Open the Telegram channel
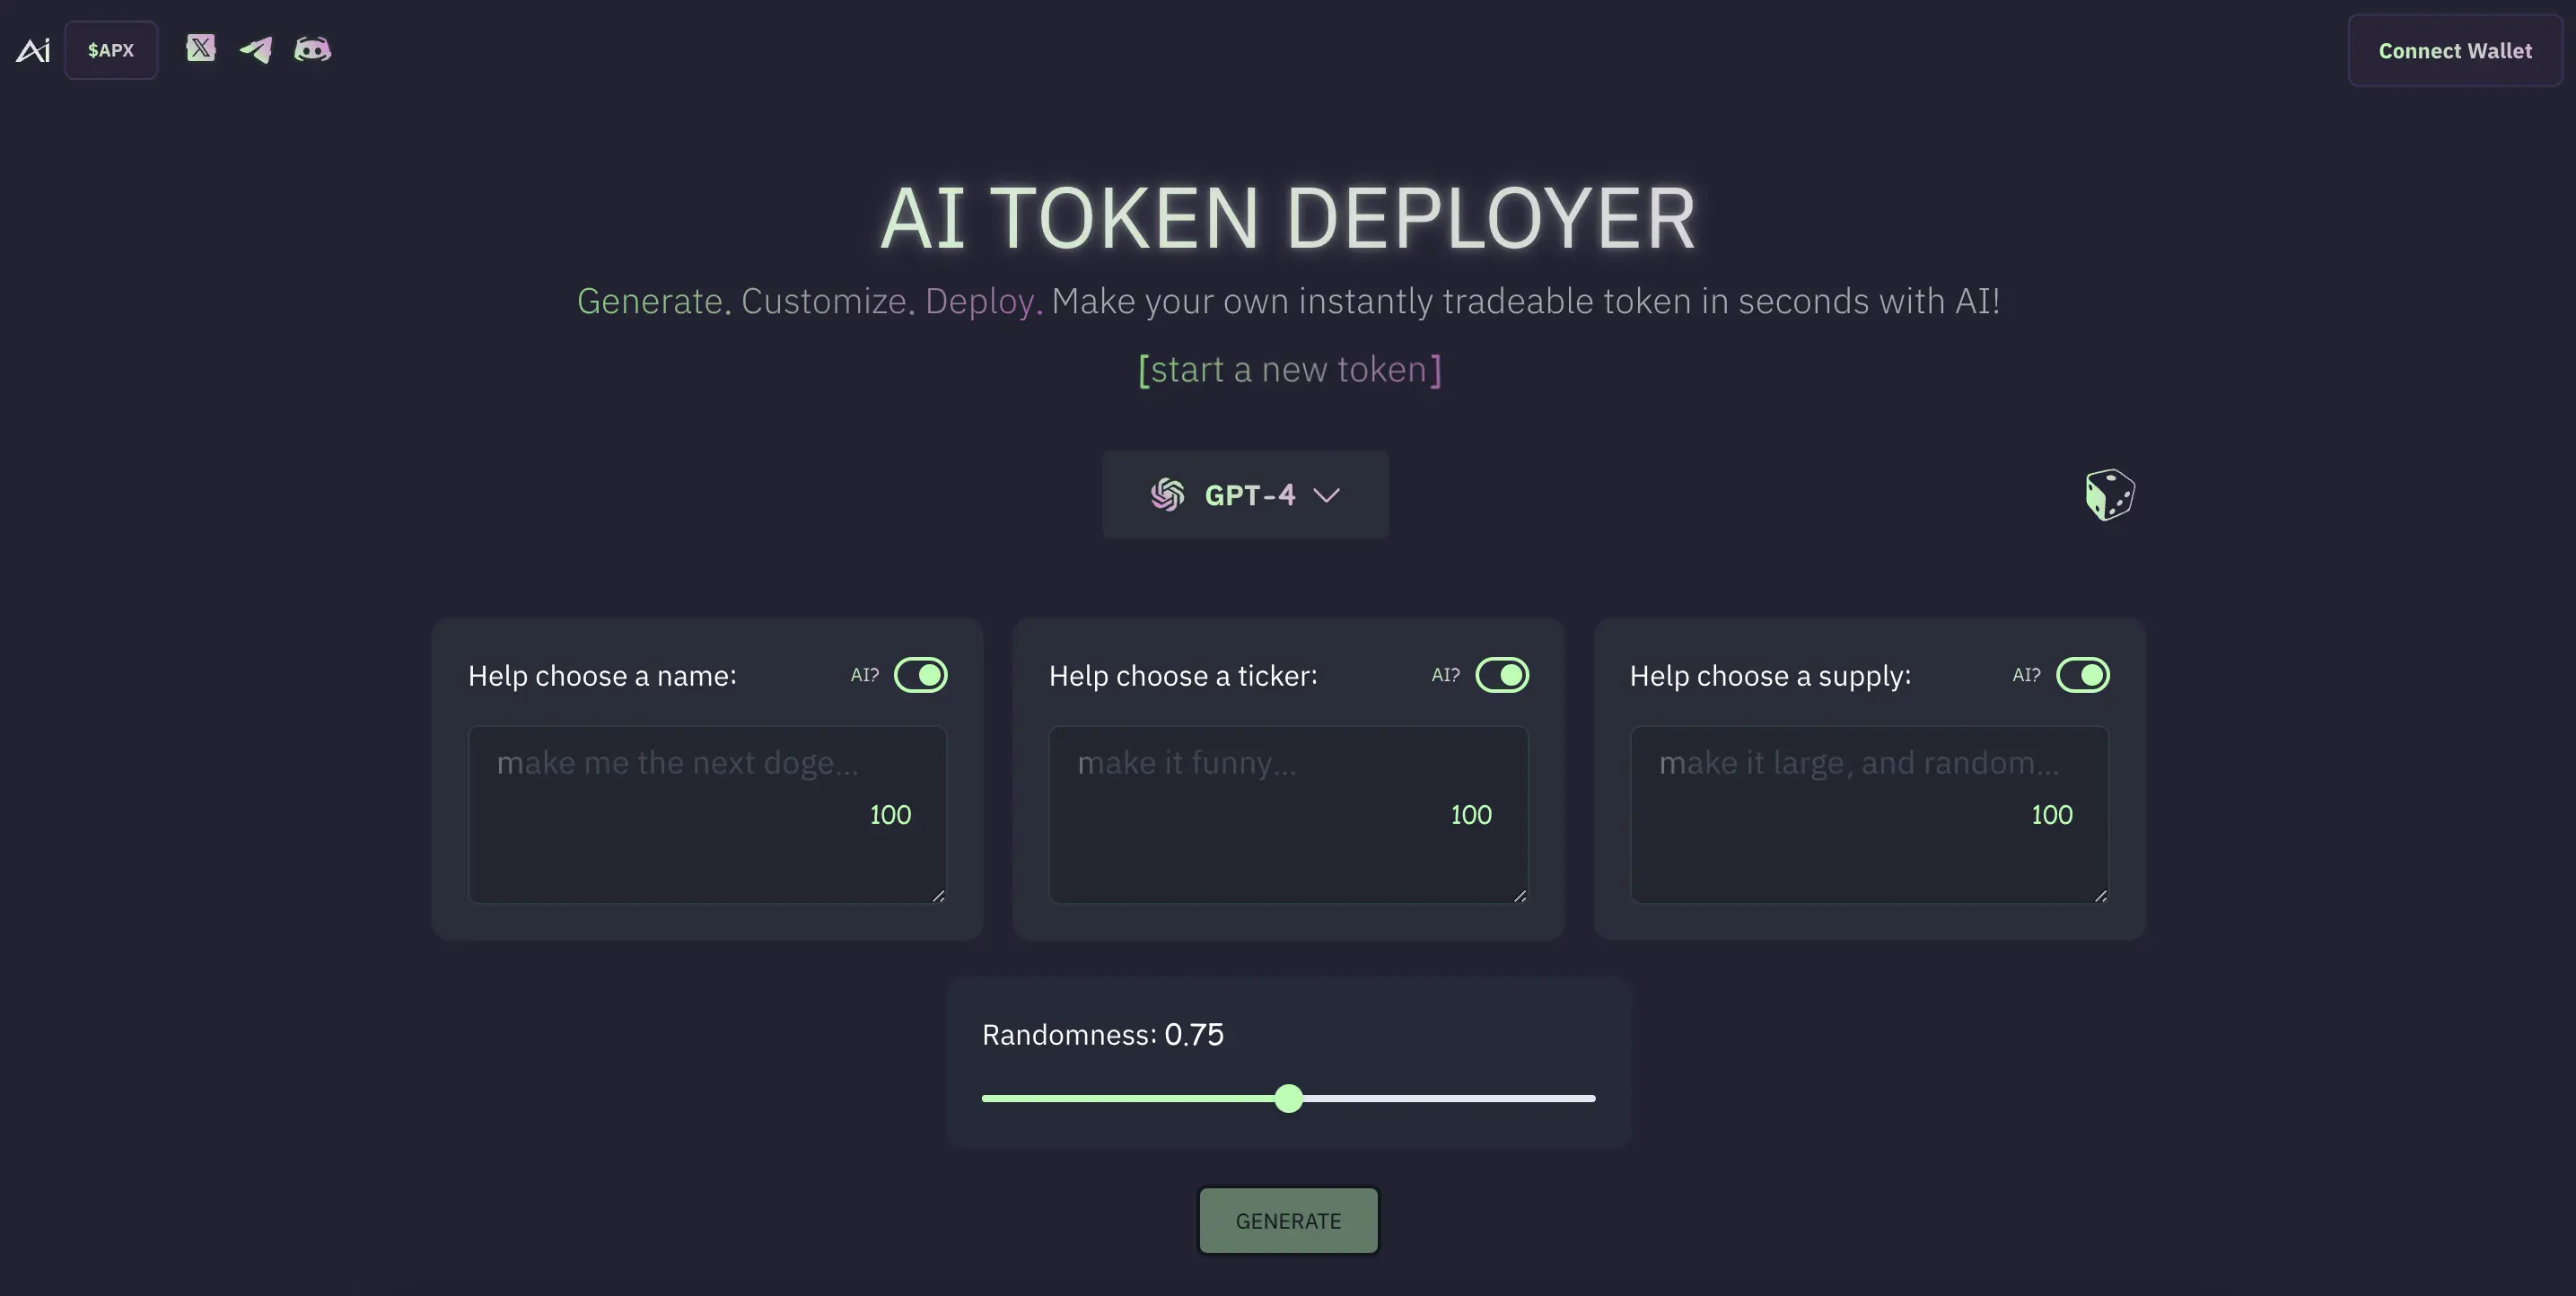 pos(257,49)
